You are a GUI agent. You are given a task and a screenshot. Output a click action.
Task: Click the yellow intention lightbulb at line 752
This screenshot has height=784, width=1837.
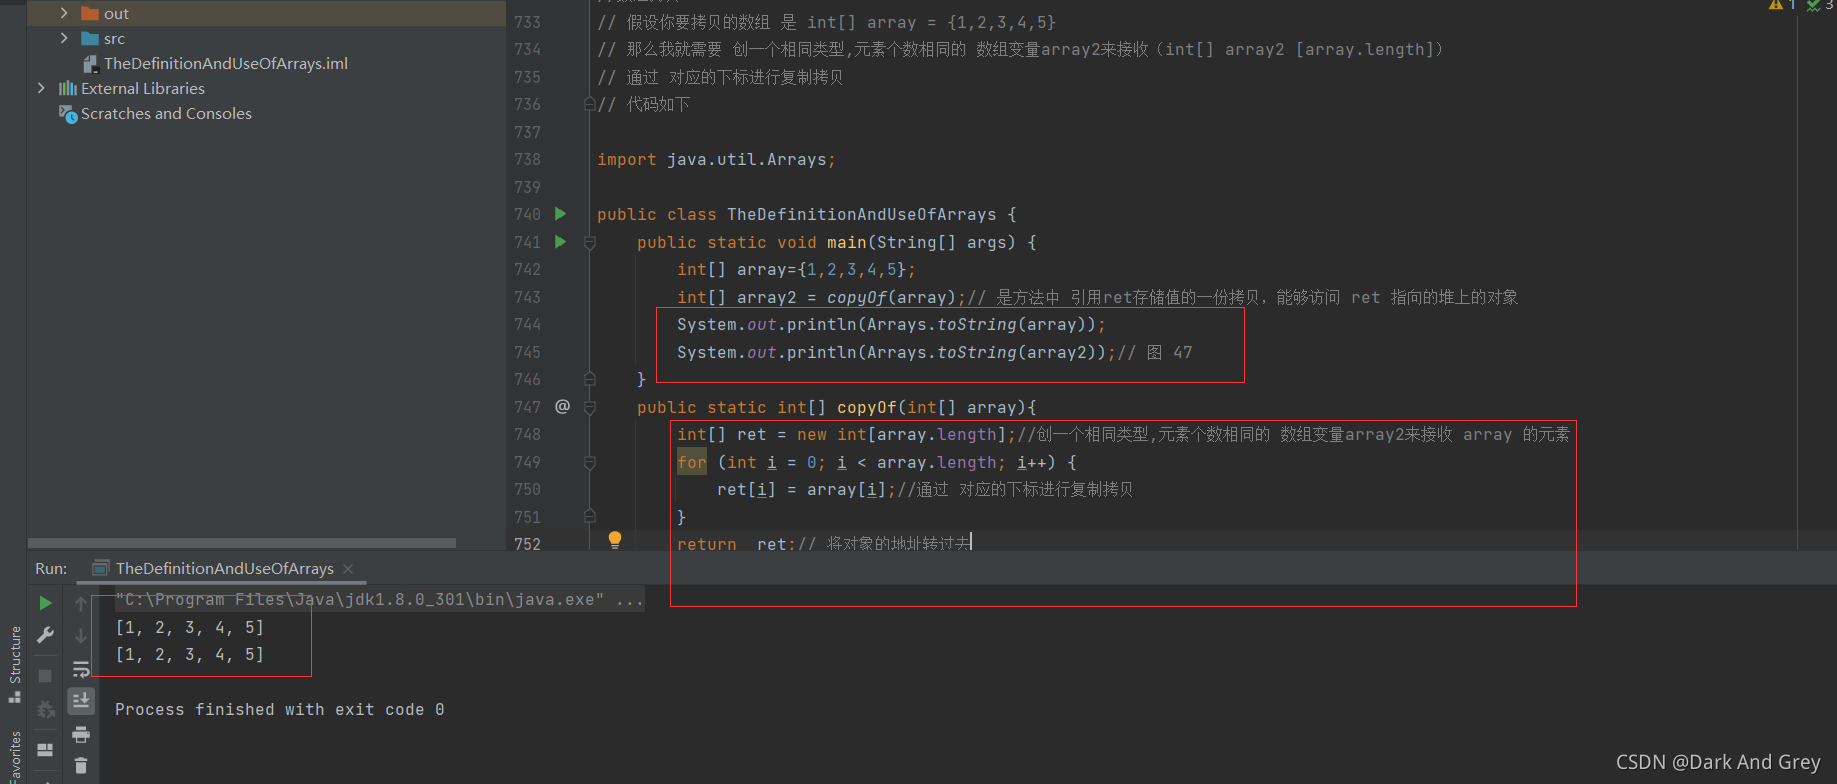point(615,540)
